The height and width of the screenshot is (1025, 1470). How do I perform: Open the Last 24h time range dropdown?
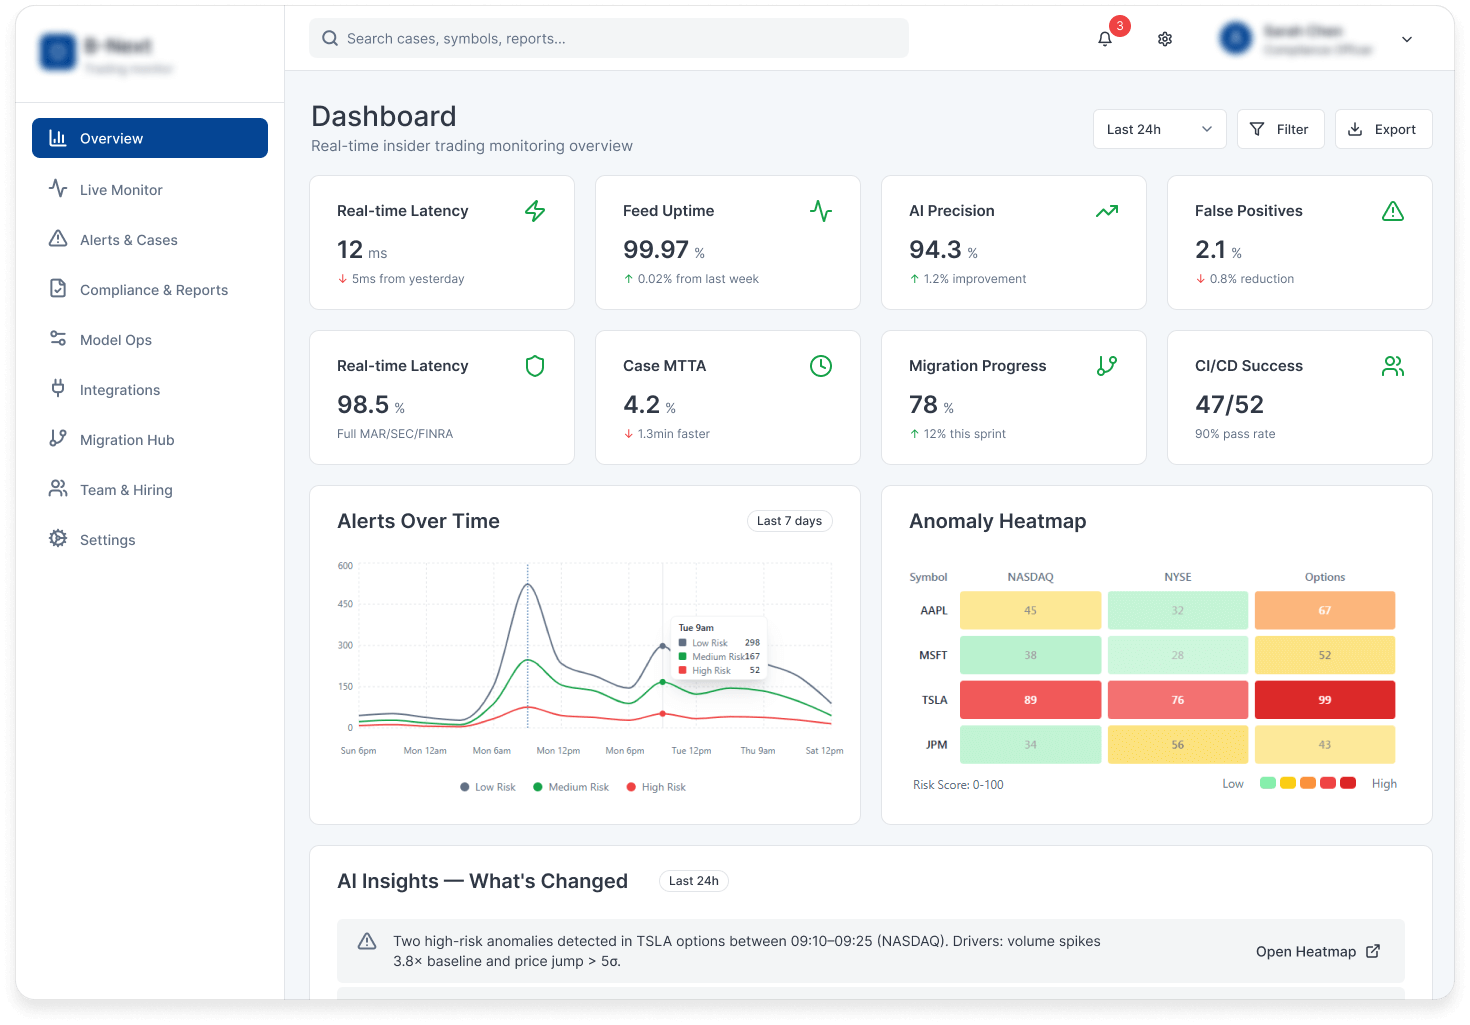coord(1159,129)
